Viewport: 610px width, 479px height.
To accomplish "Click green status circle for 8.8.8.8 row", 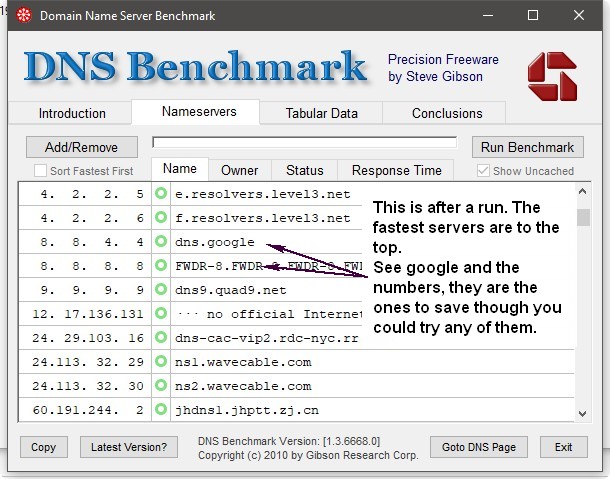I will (161, 265).
